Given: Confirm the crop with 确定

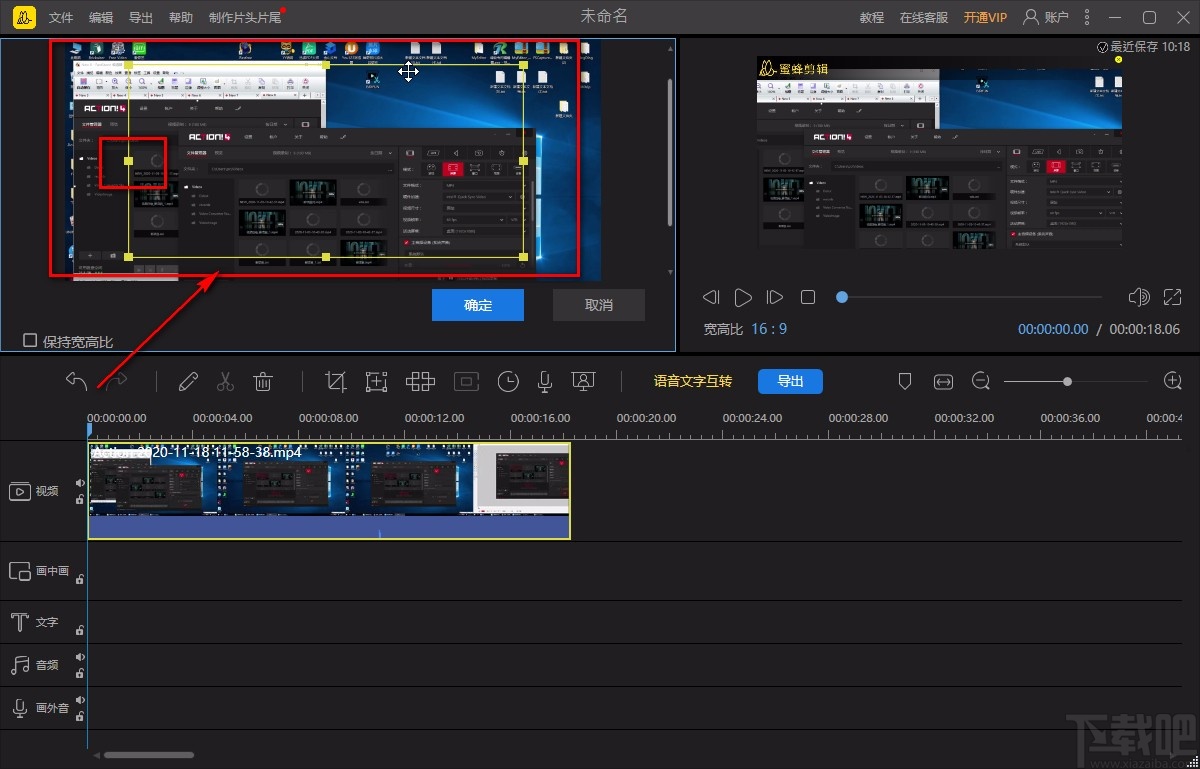Looking at the screenshot, I should (x=478, y=305).
